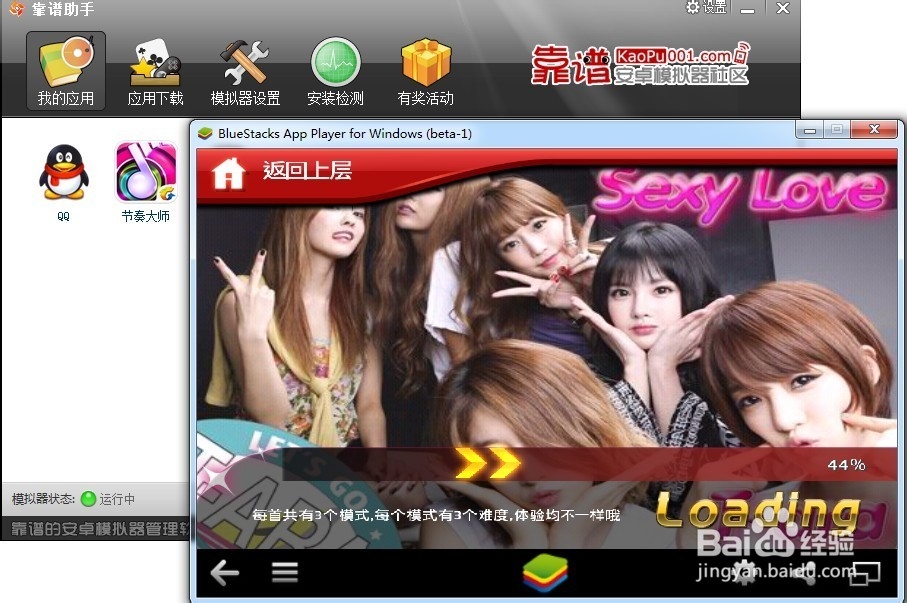
Task: Click the home icon in BlueStacks
Action: coord(228,173)
